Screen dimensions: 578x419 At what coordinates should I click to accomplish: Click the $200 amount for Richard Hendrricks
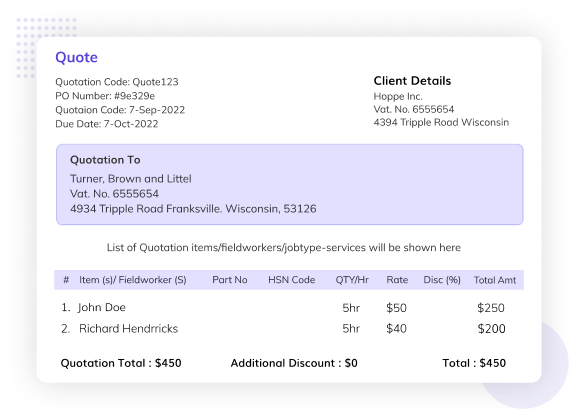point(491,329)
